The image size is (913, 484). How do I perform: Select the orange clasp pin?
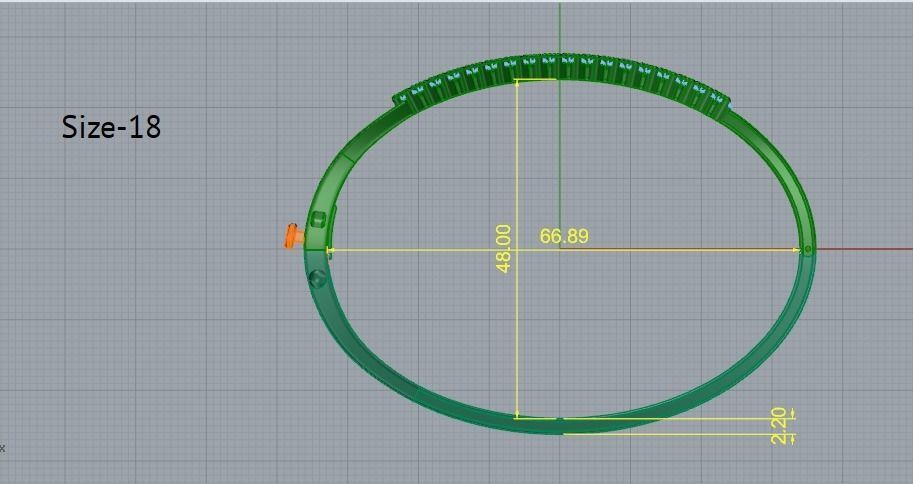pyautogui.click(x=293, y=236)
